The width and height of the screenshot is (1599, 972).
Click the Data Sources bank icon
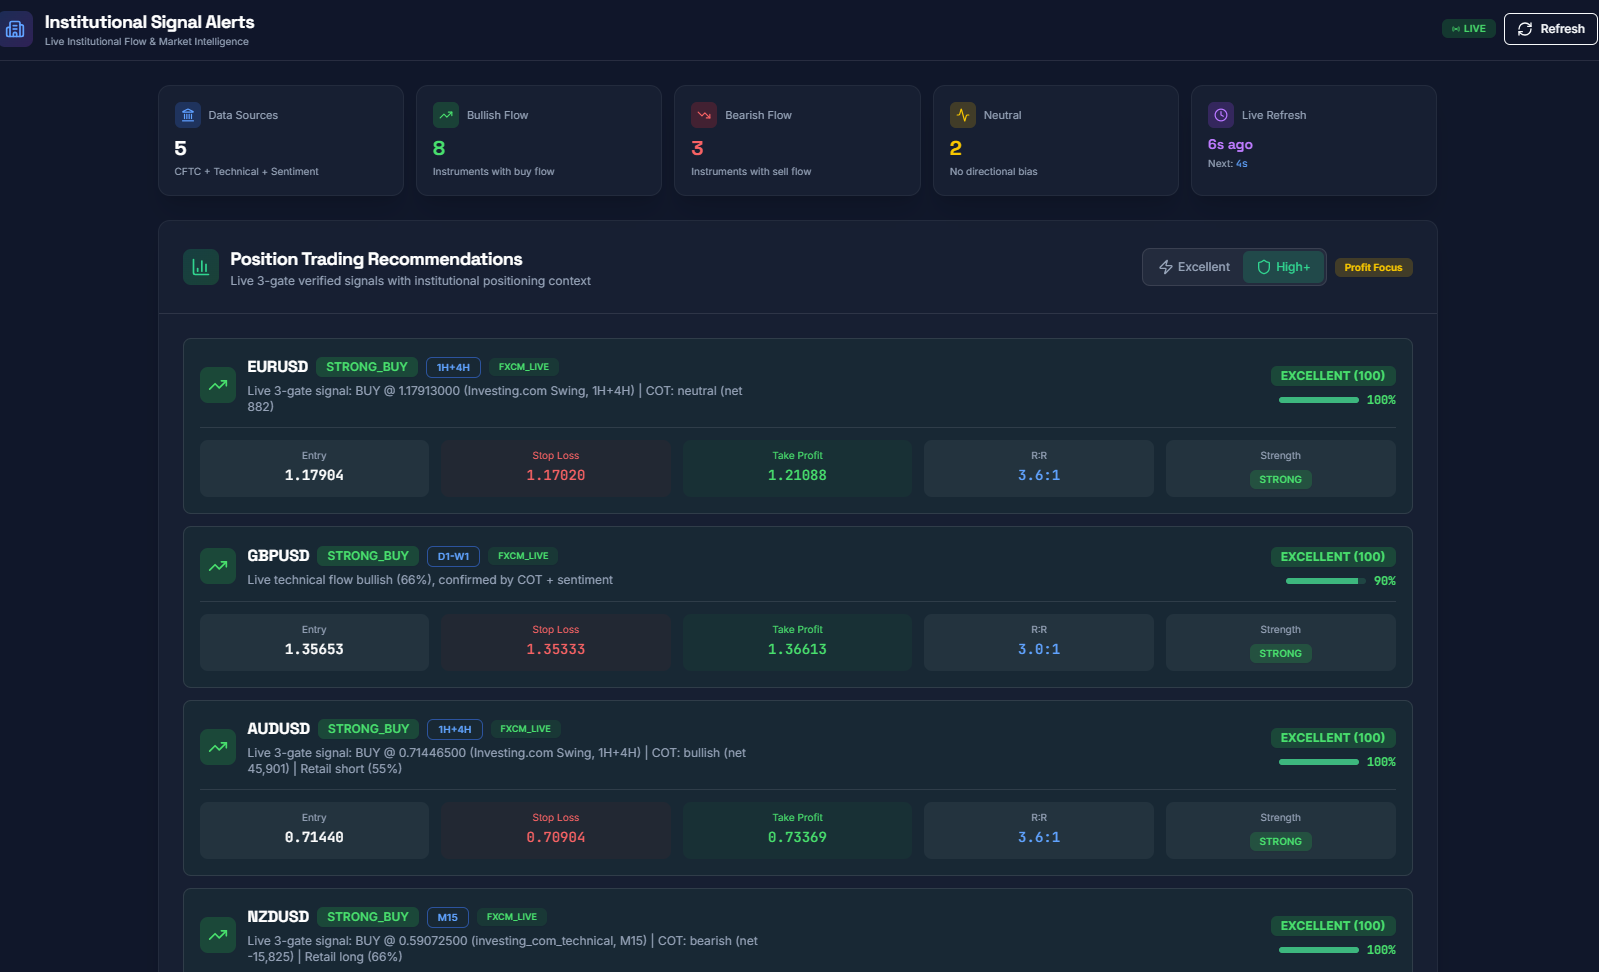(188, 115)
